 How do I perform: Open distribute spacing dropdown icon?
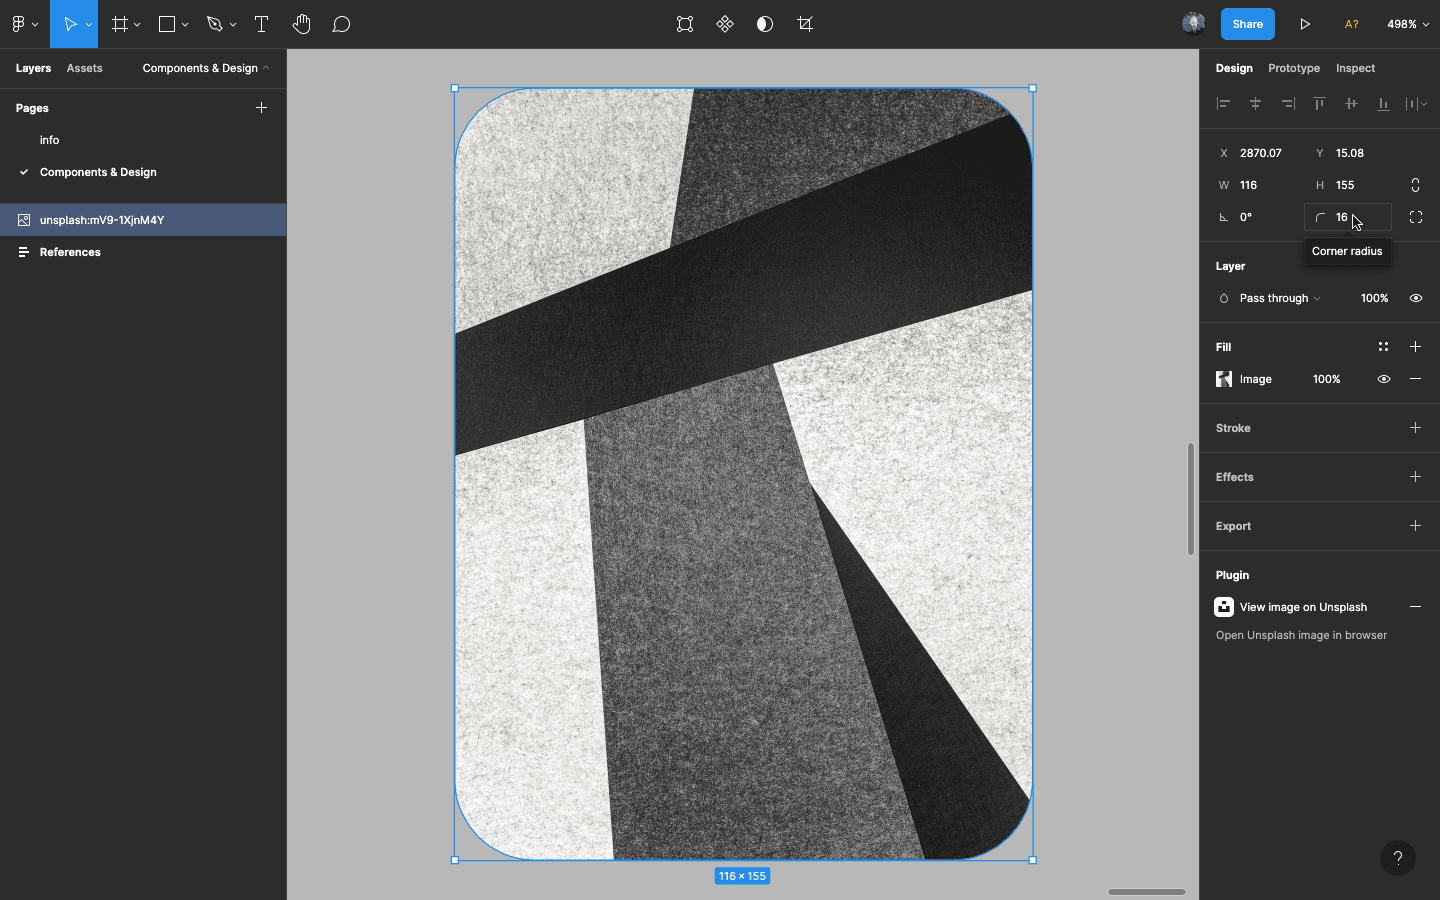[1415, 103]
